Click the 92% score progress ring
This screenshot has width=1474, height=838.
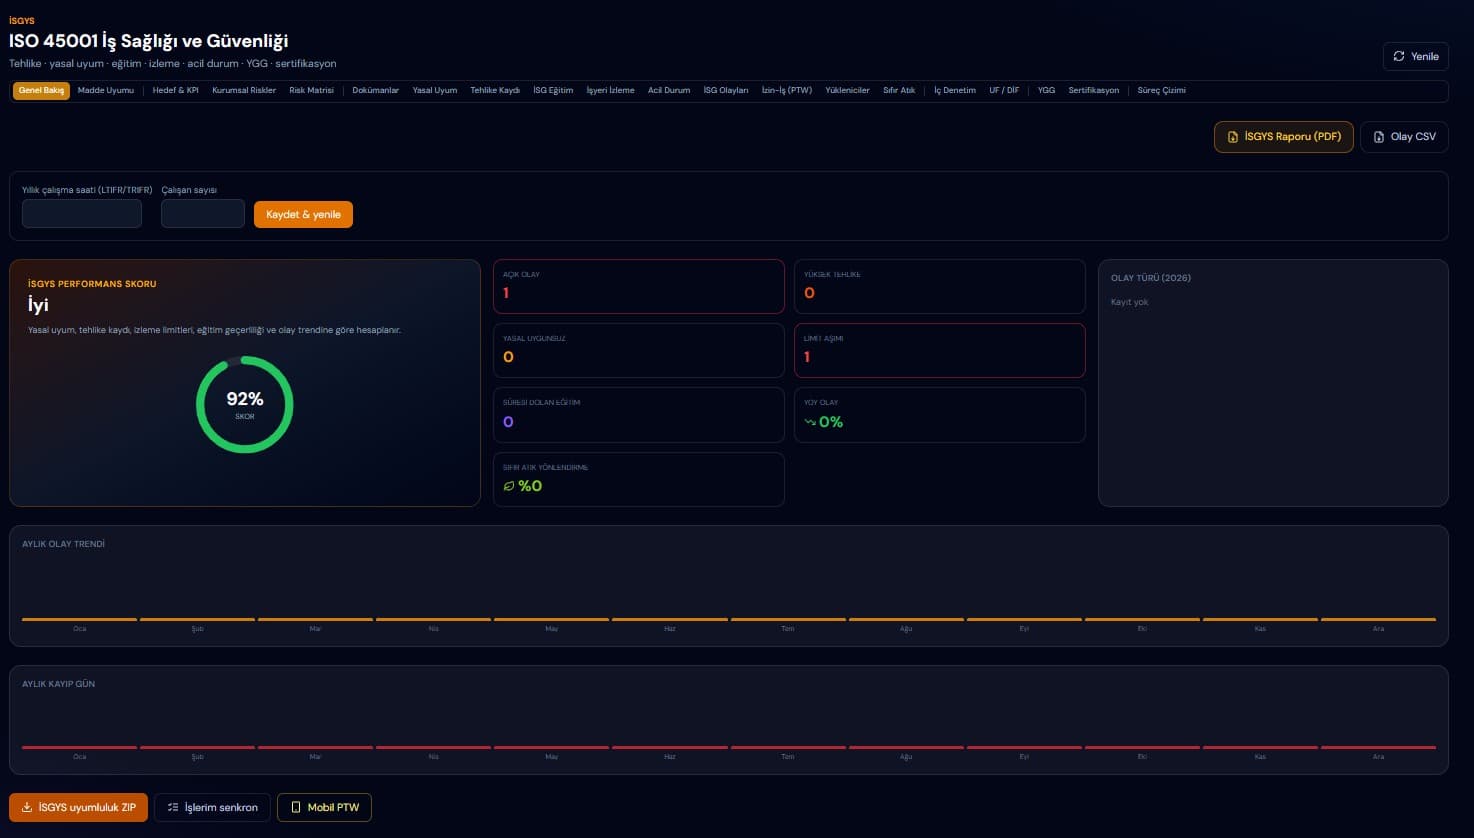coord(245,405)
